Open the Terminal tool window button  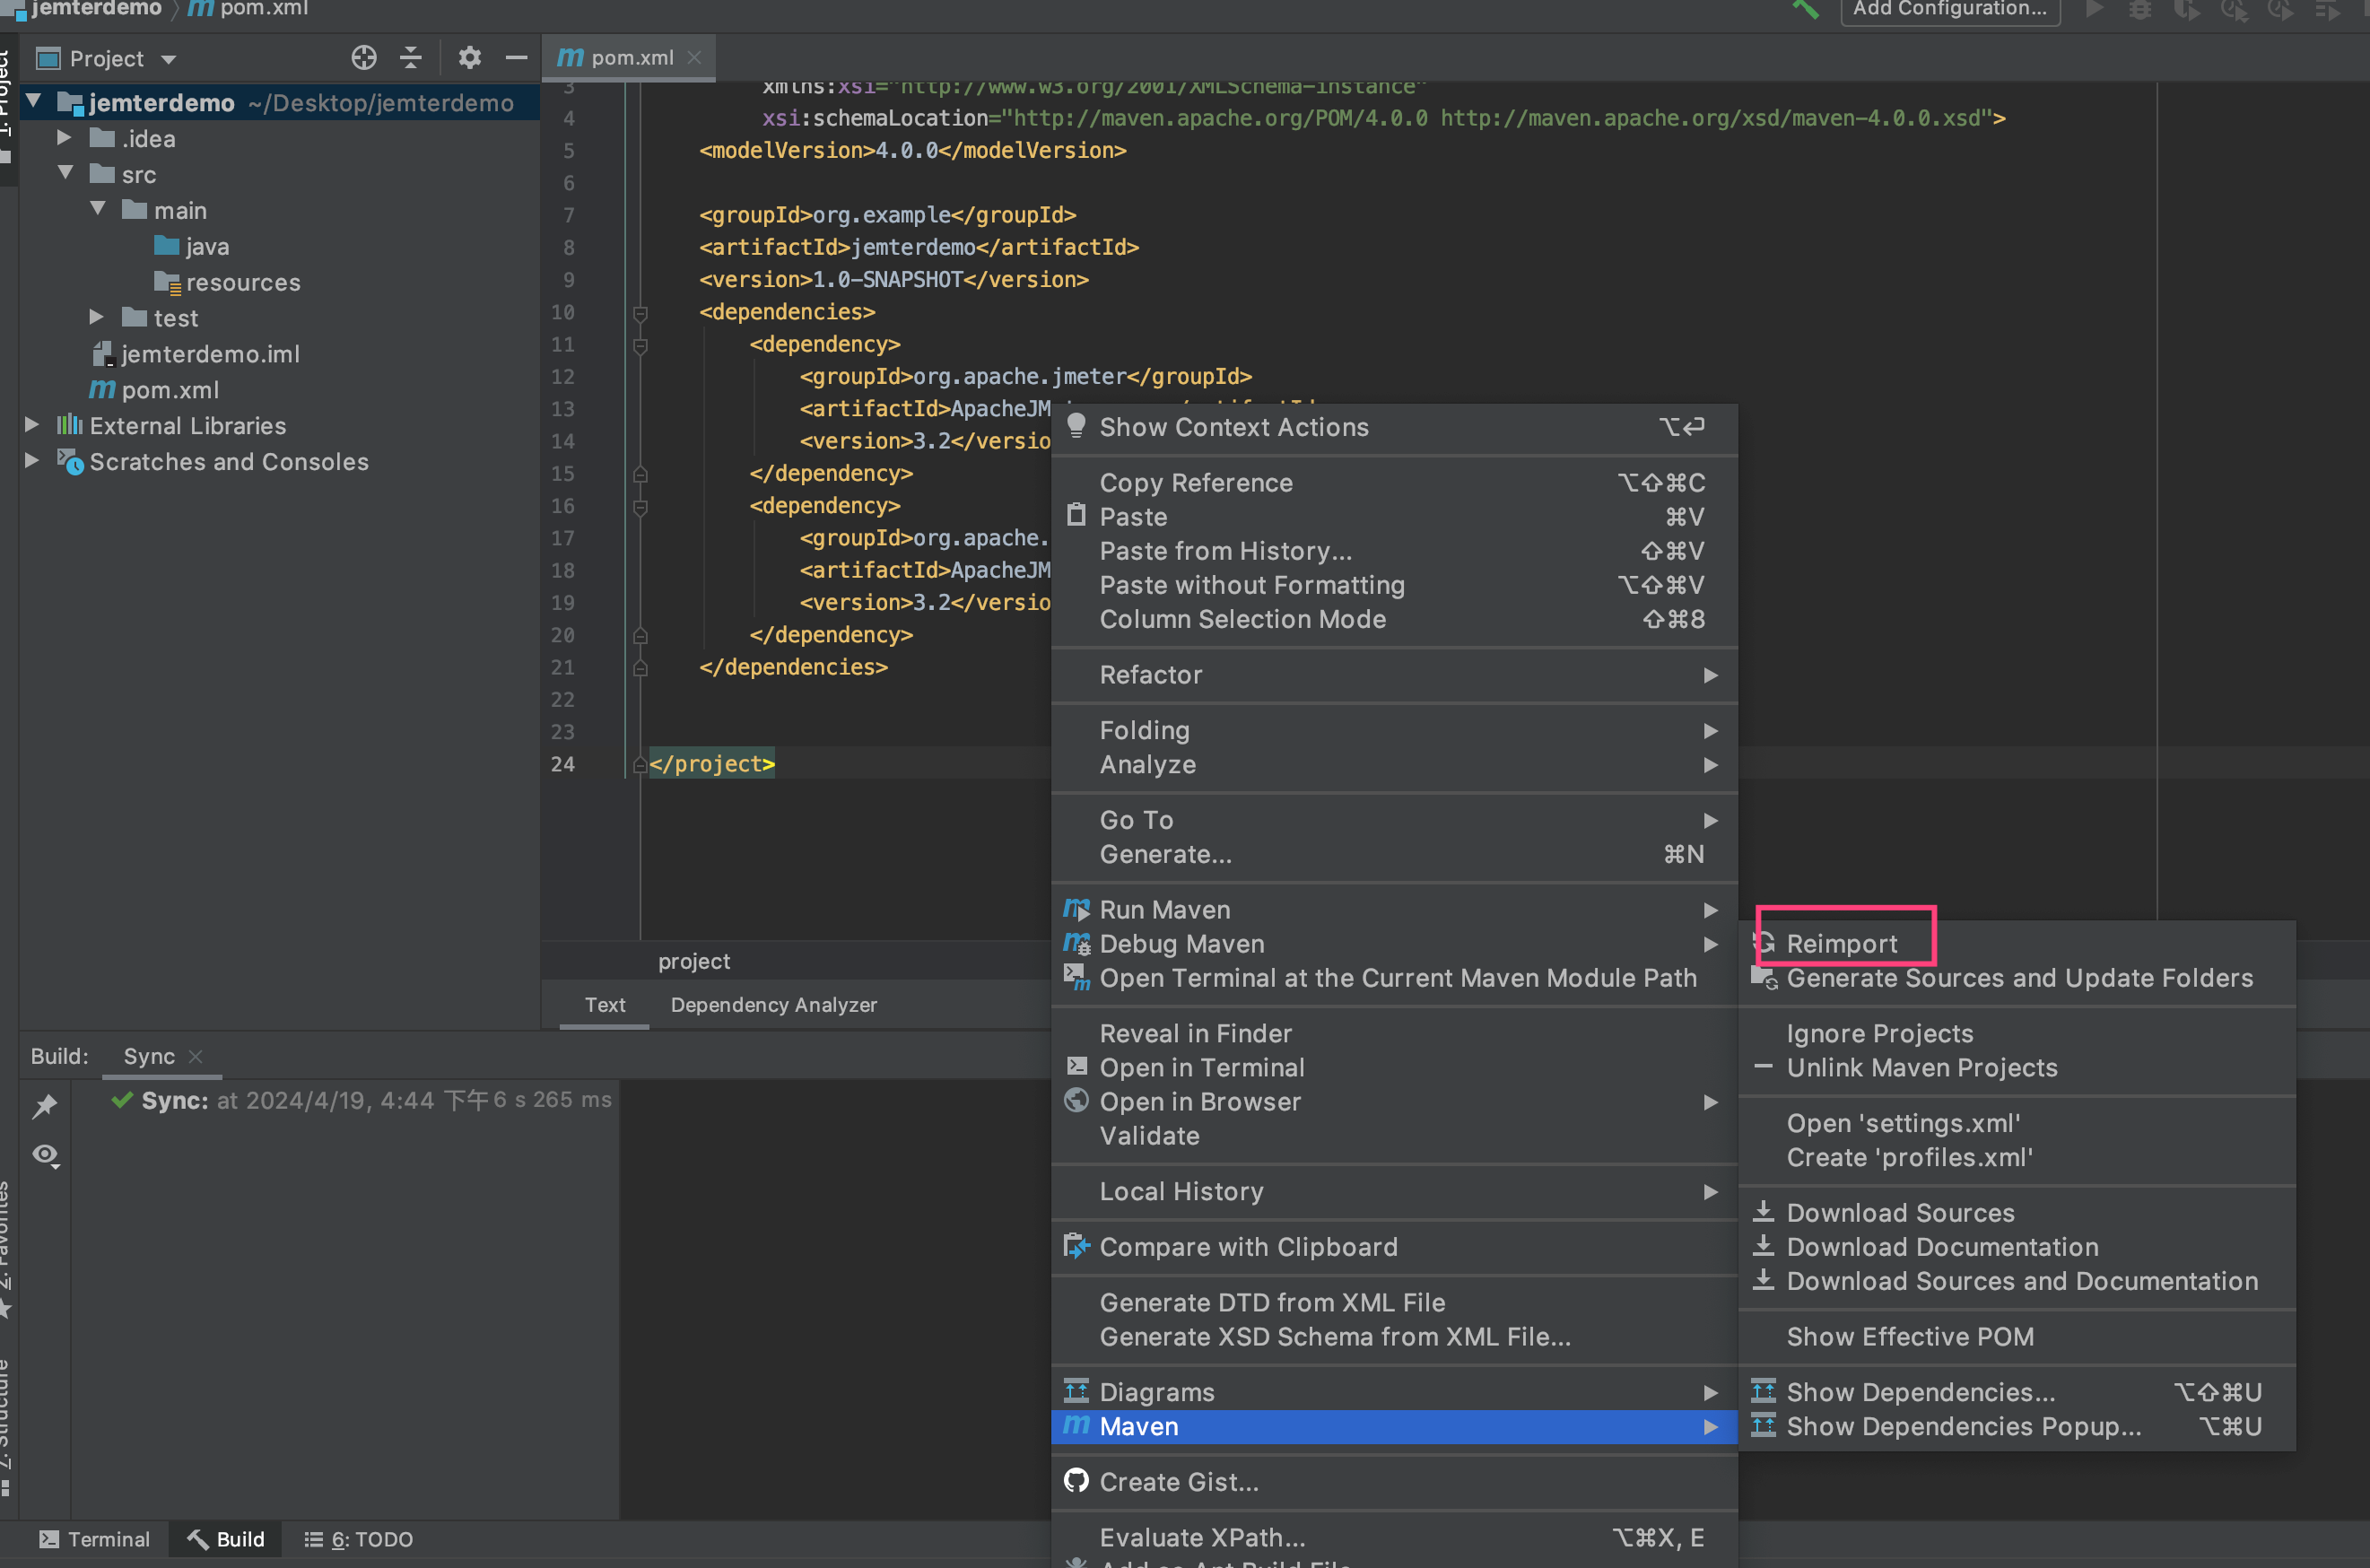[x=95, y=1538]
